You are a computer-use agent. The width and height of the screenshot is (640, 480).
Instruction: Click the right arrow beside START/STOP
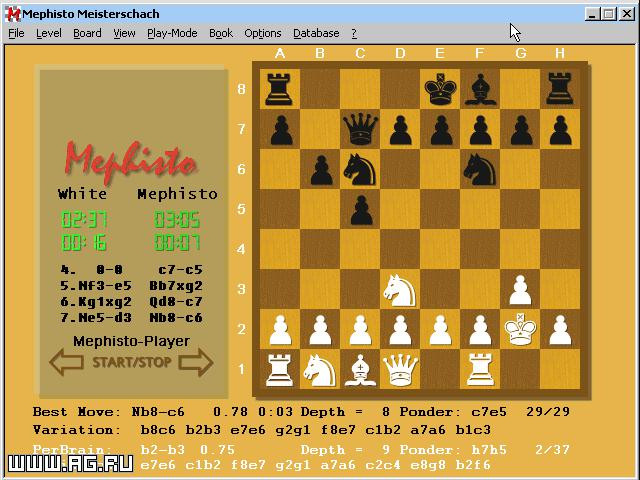[x=196, y=362]
